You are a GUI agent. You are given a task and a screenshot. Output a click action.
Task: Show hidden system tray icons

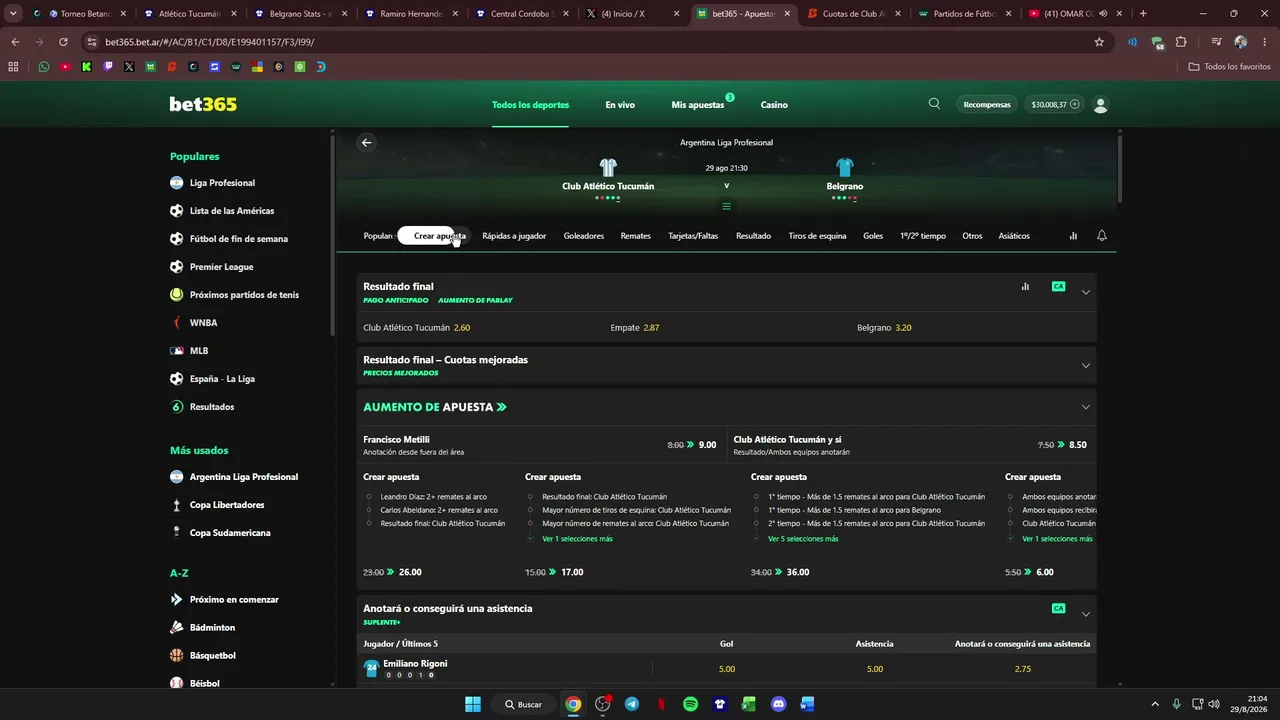coord(1155,704)
